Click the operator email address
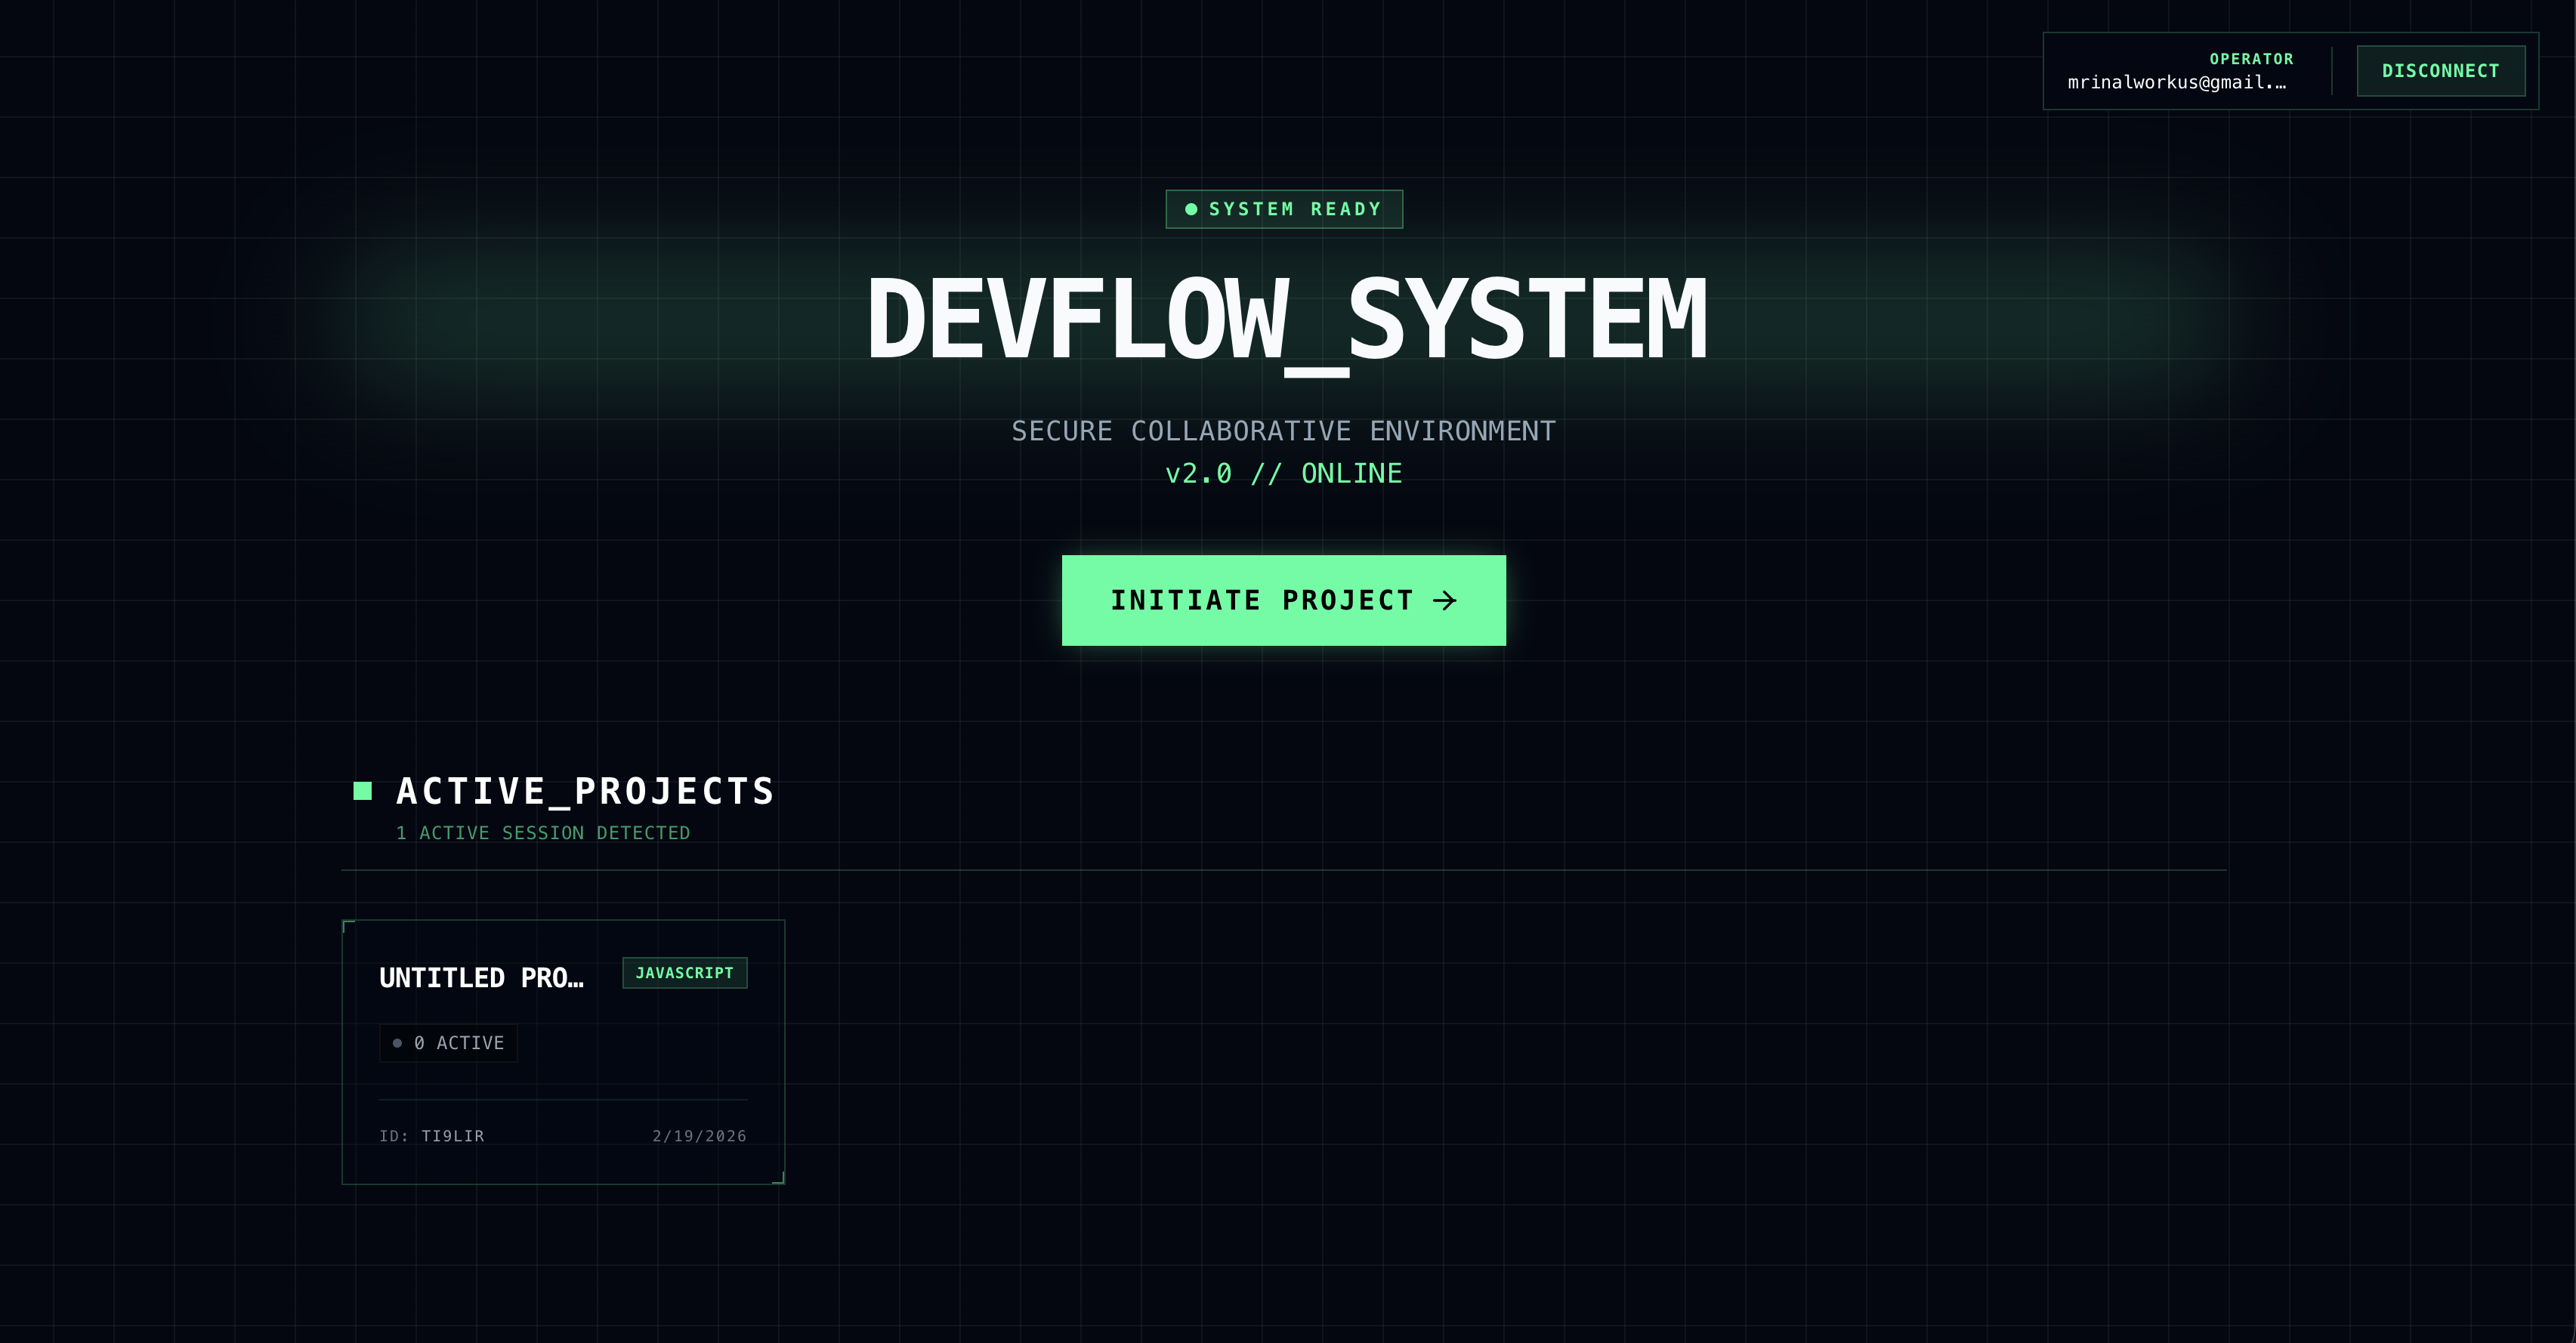The height and width of the screenshot is (1343, 2576). coord(2176,83)
